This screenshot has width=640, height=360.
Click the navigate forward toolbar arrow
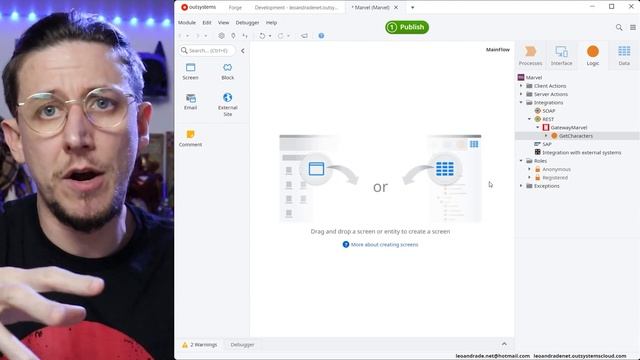[x=198, y=36]
